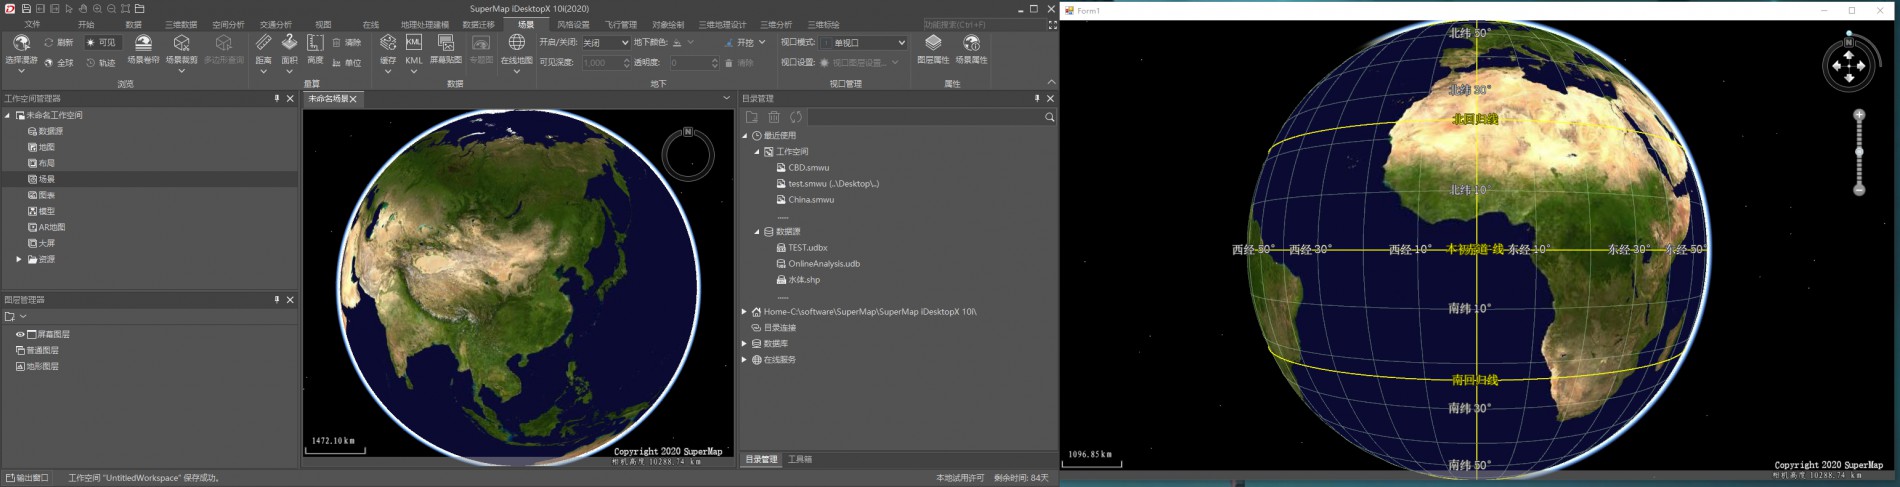Click 轨迹 track button
The image size is (1900, 487).
click(x=101, y=62)
